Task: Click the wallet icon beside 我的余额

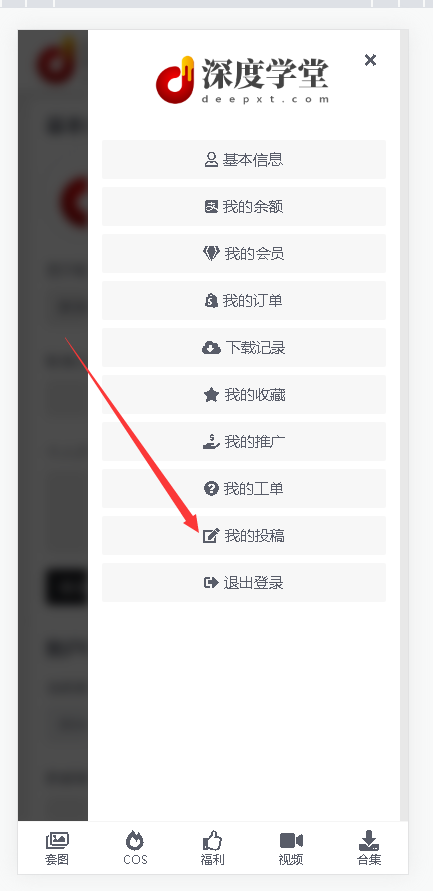Action: coord(211,207)
